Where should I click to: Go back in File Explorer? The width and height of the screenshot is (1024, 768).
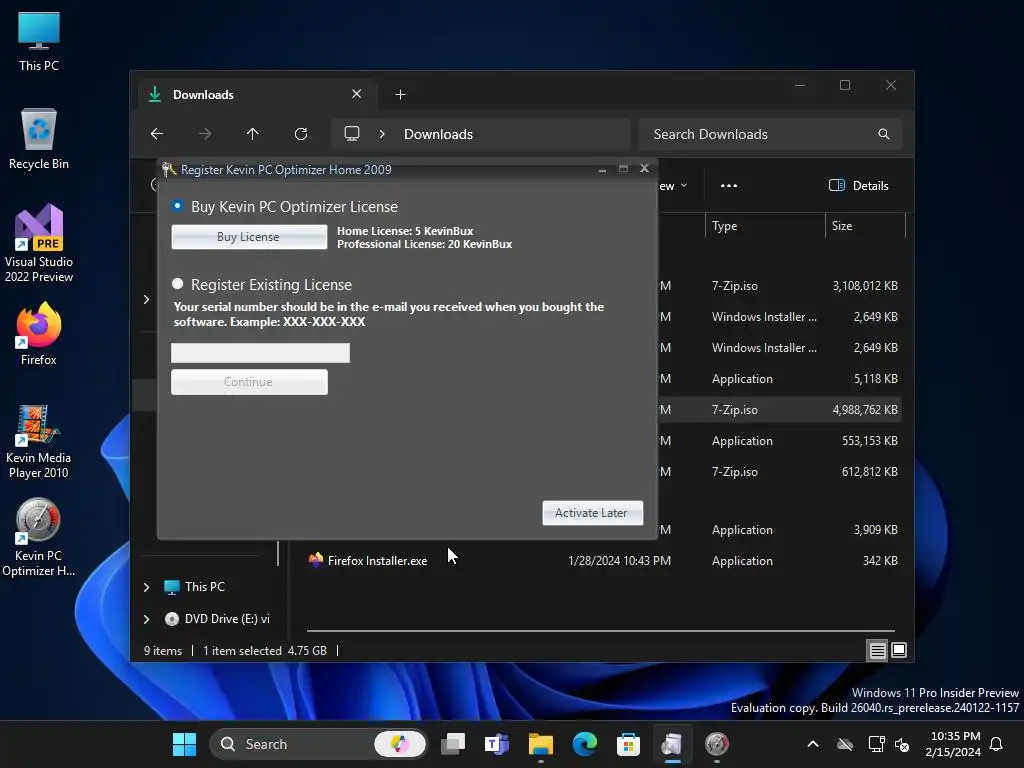(157, 134)
